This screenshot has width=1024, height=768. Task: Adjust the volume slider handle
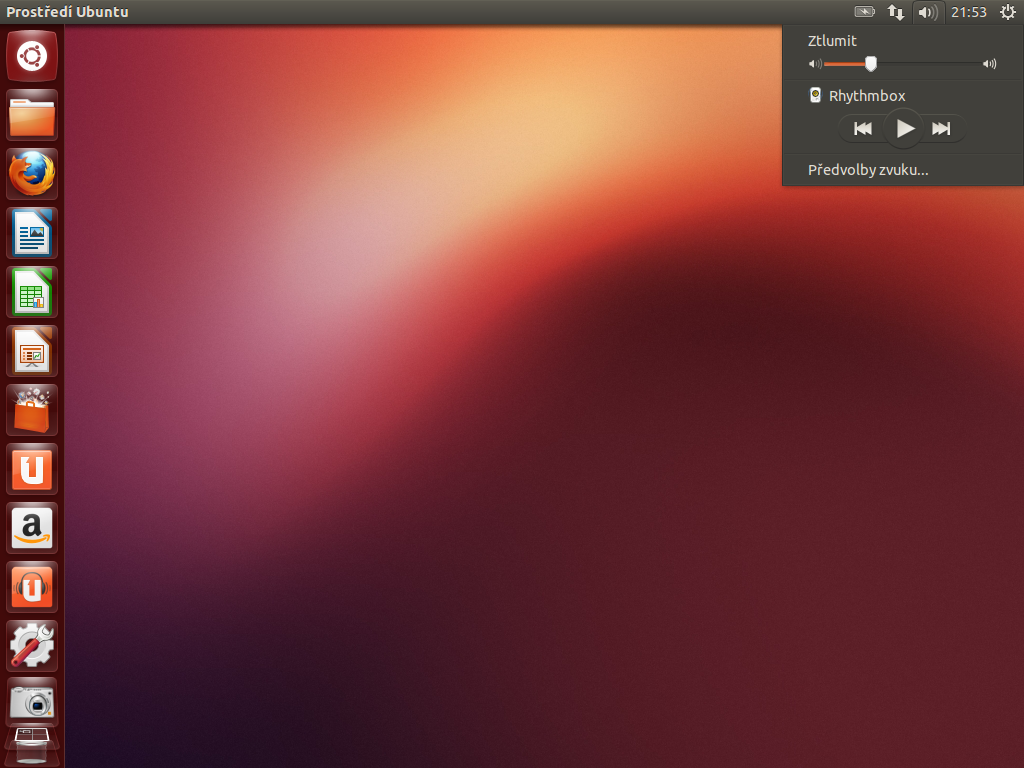click(x=871, y=63)
